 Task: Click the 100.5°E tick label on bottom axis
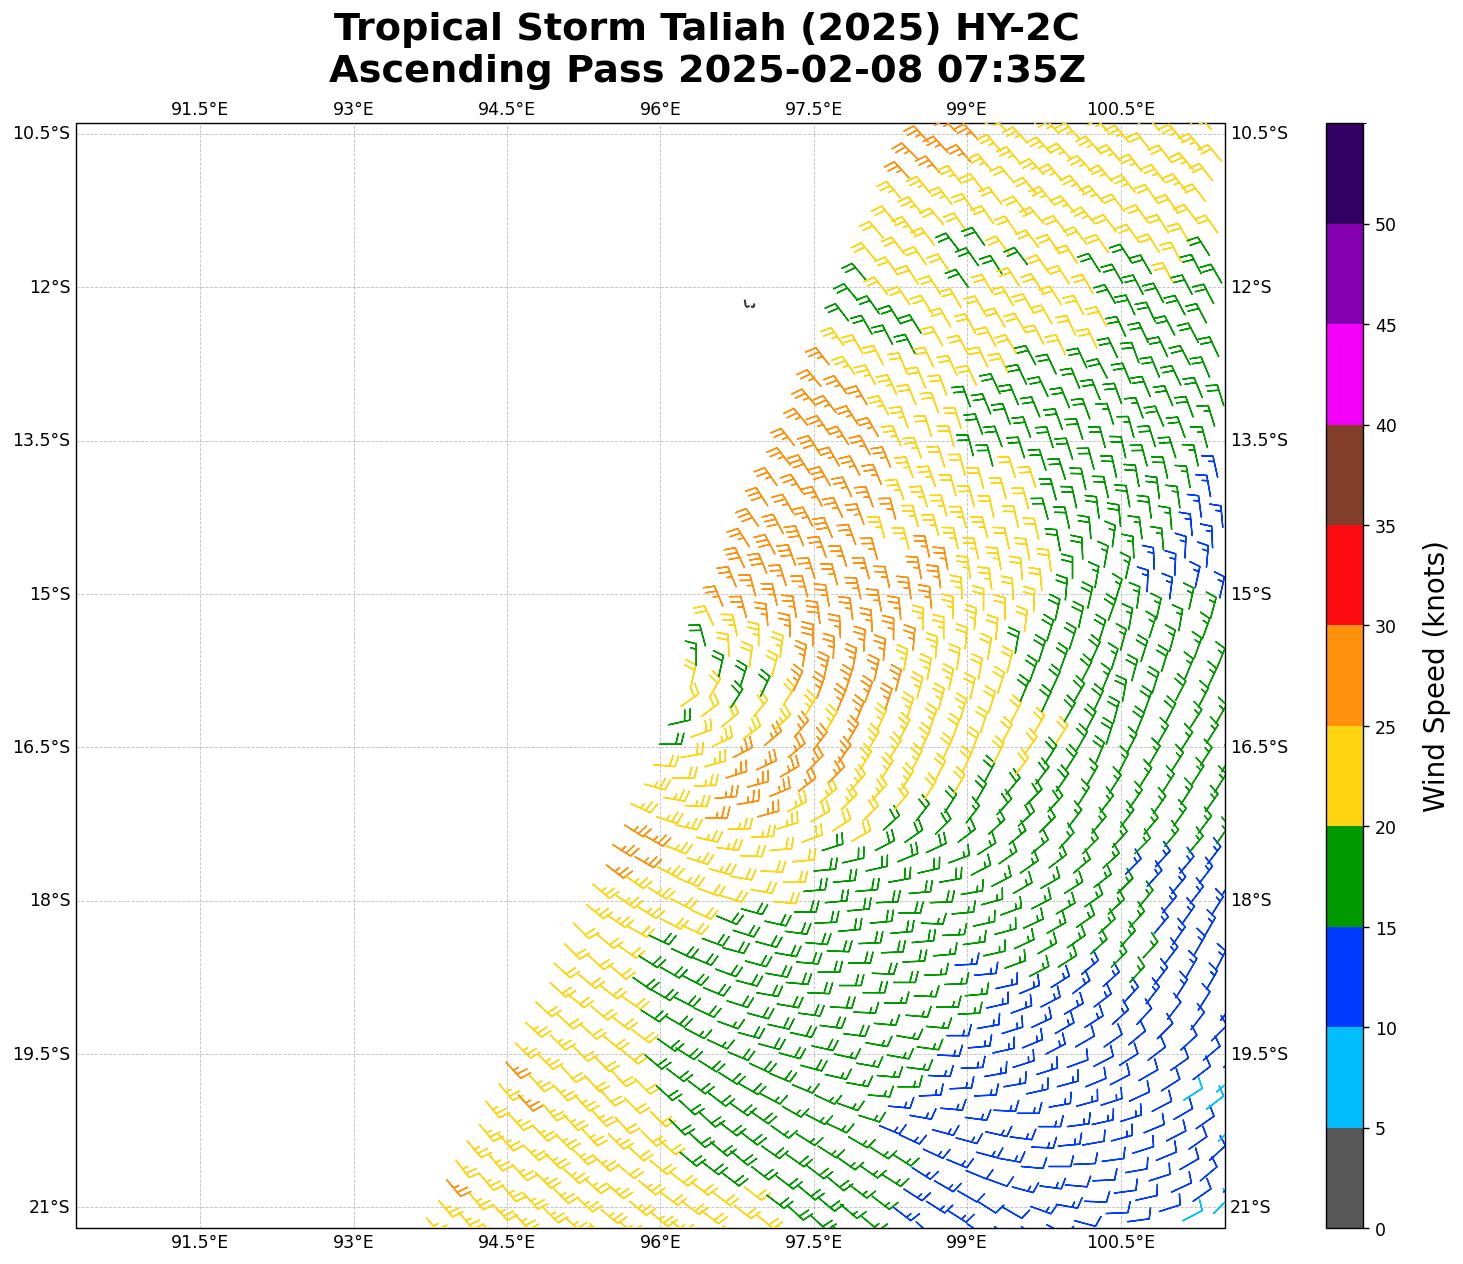(x=1121, y=1242)
